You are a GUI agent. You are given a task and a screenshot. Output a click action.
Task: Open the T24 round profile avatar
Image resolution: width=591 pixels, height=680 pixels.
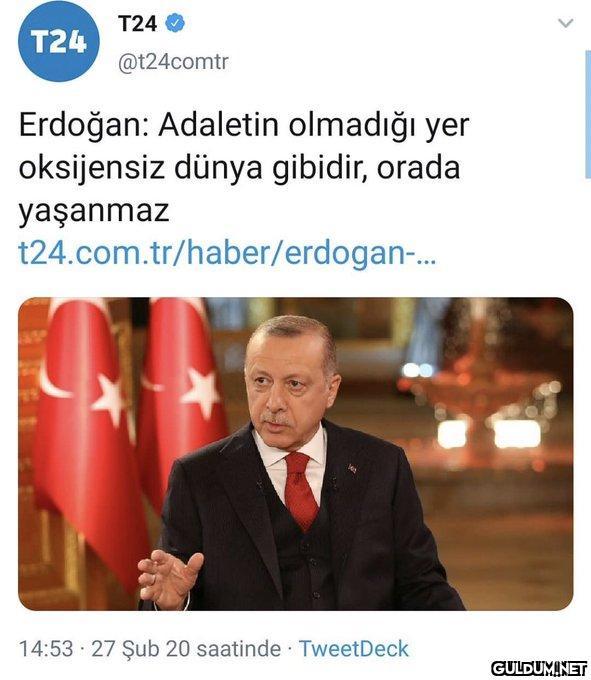coord(59,41)
